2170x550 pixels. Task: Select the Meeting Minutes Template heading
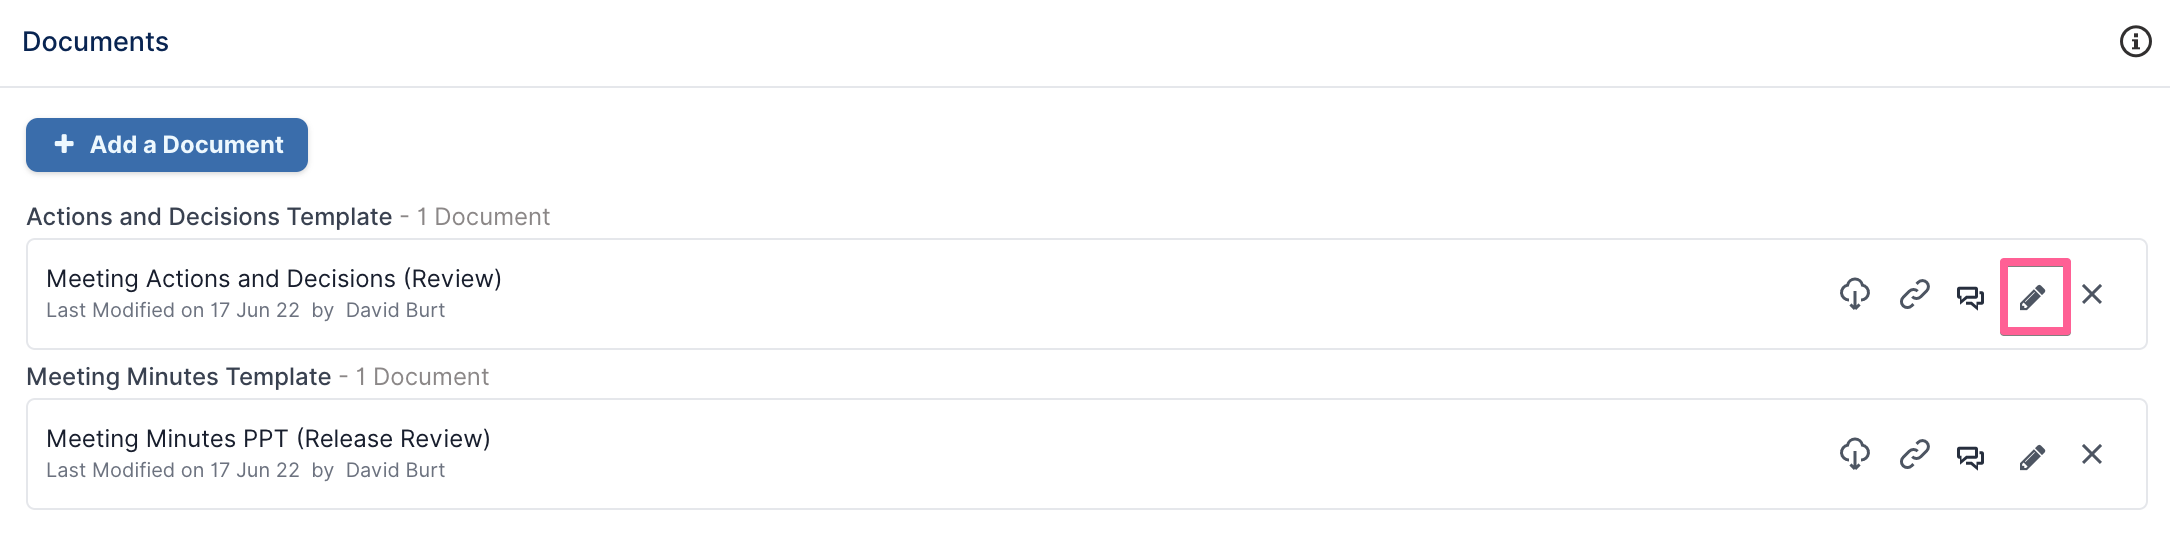point(179,376)
